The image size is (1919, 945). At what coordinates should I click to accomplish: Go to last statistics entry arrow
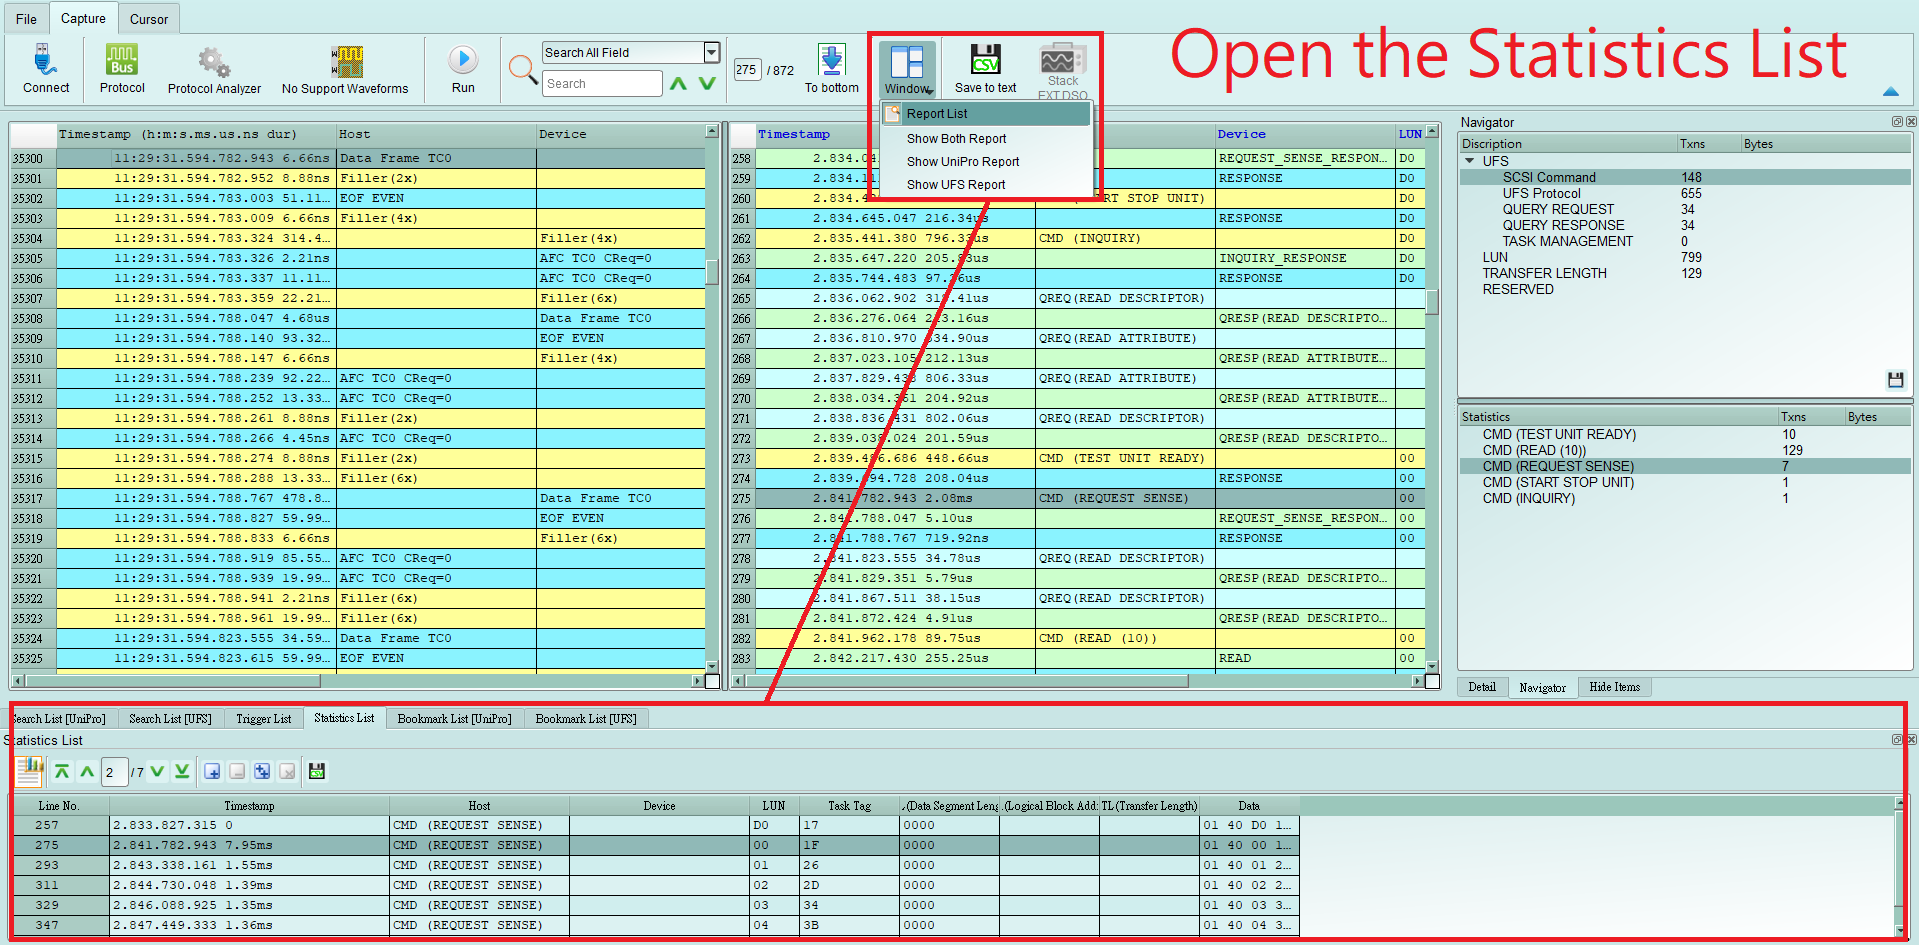[x=182, y=771]
